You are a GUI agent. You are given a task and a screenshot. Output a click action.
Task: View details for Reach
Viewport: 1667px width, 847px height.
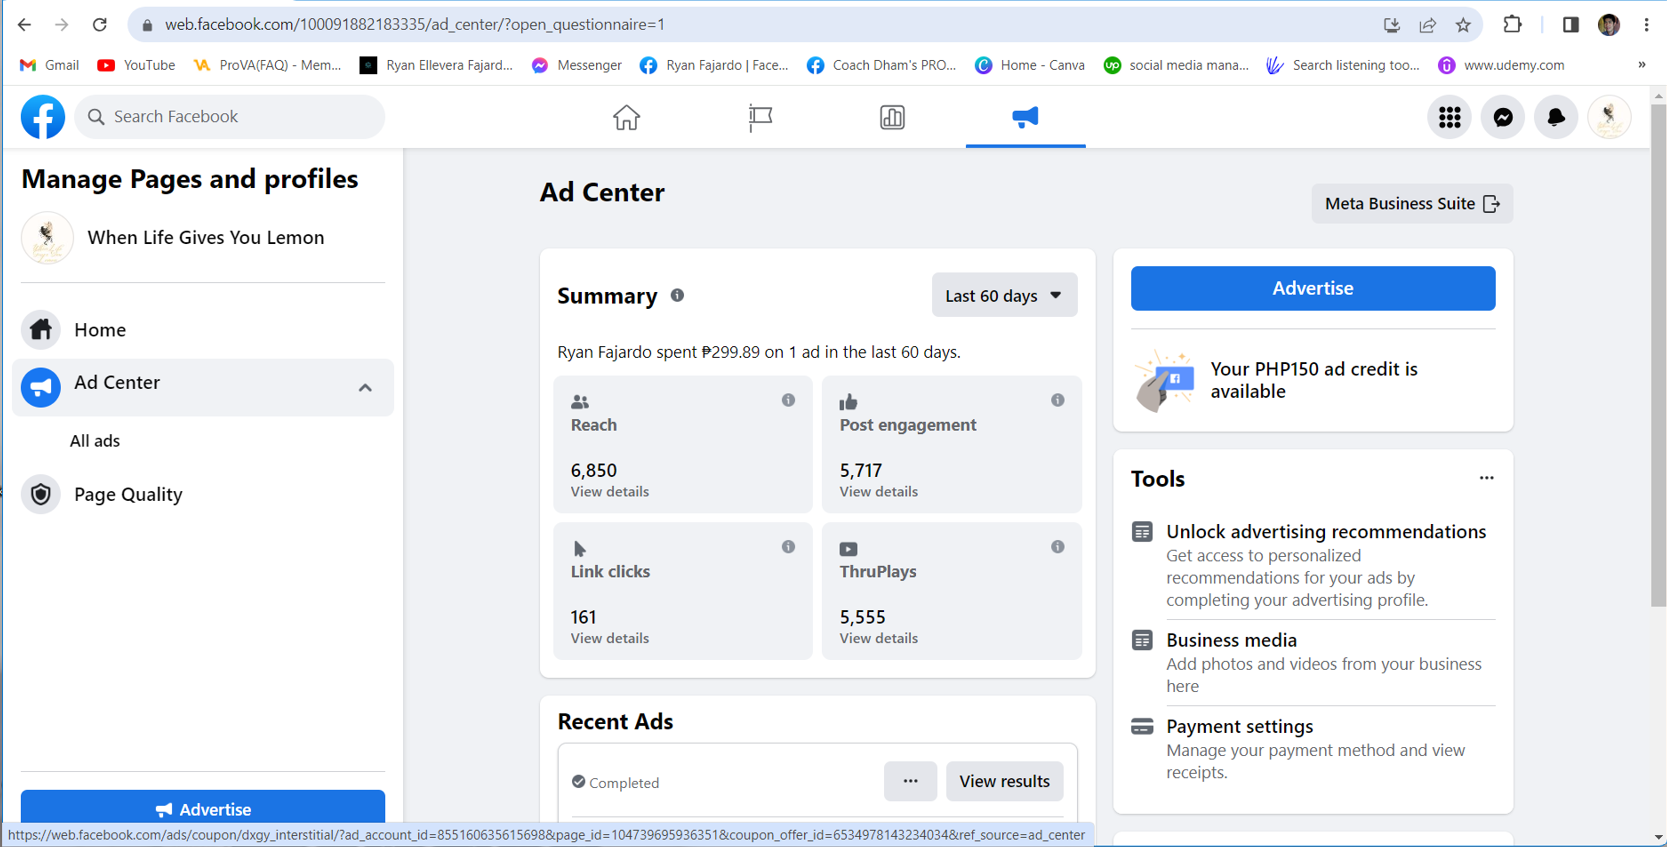[x=610, y=492]
